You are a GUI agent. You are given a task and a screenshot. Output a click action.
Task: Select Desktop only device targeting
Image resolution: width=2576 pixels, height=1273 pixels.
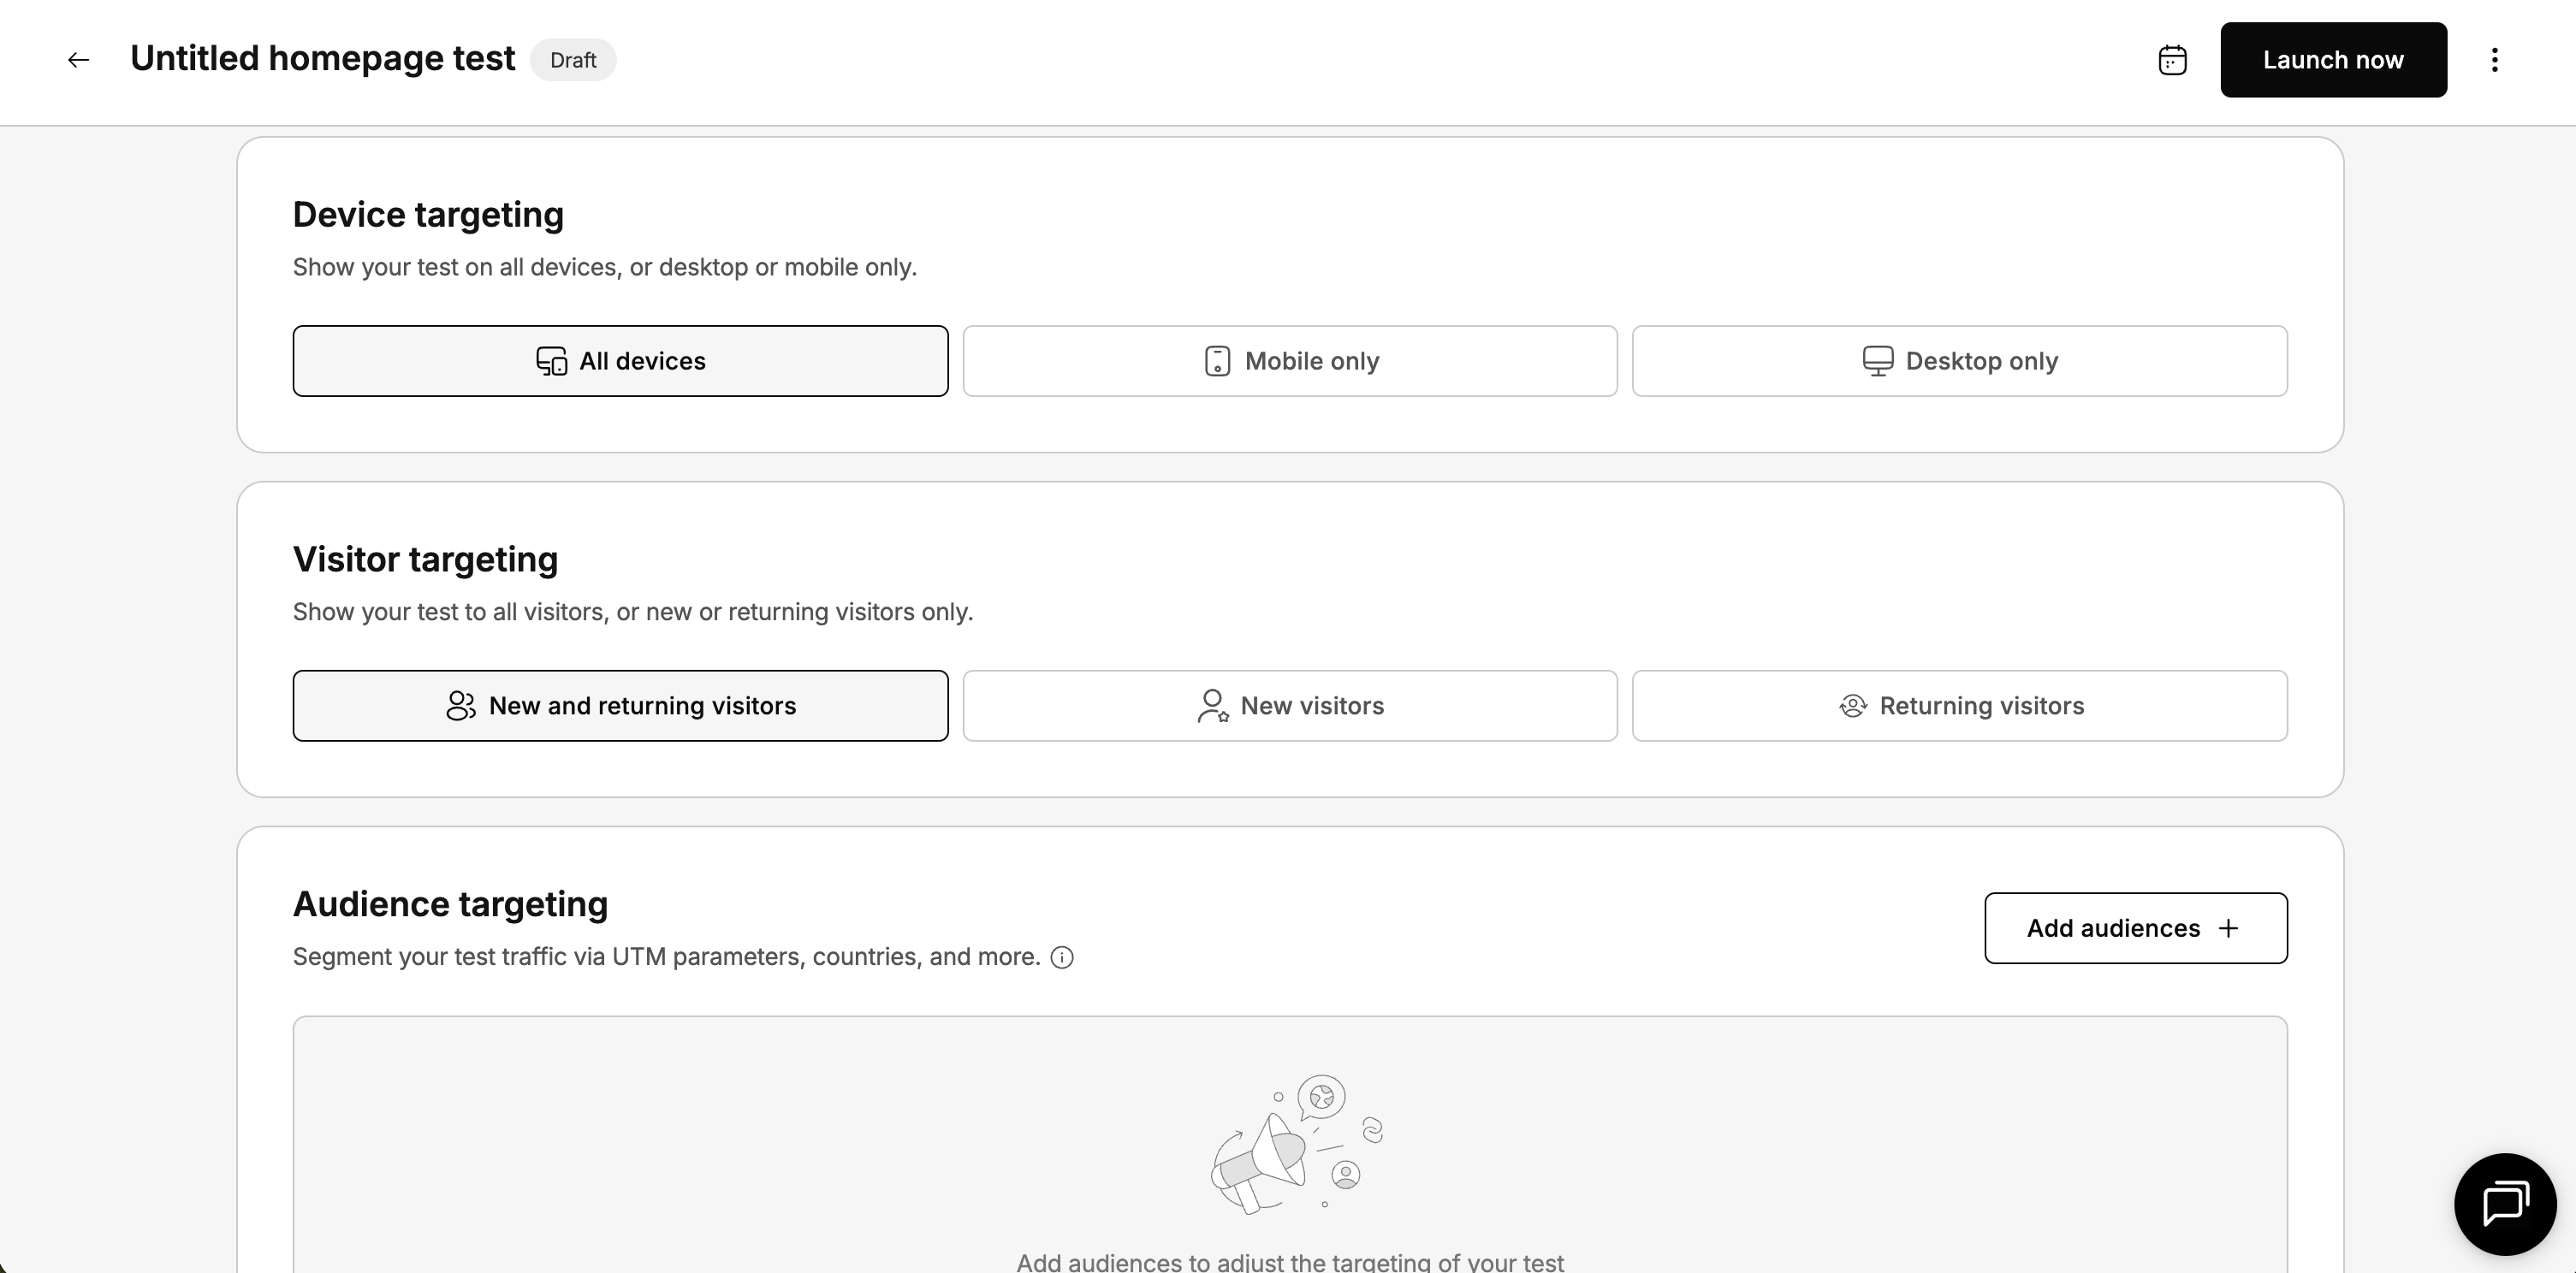(x=1959, y=361)
